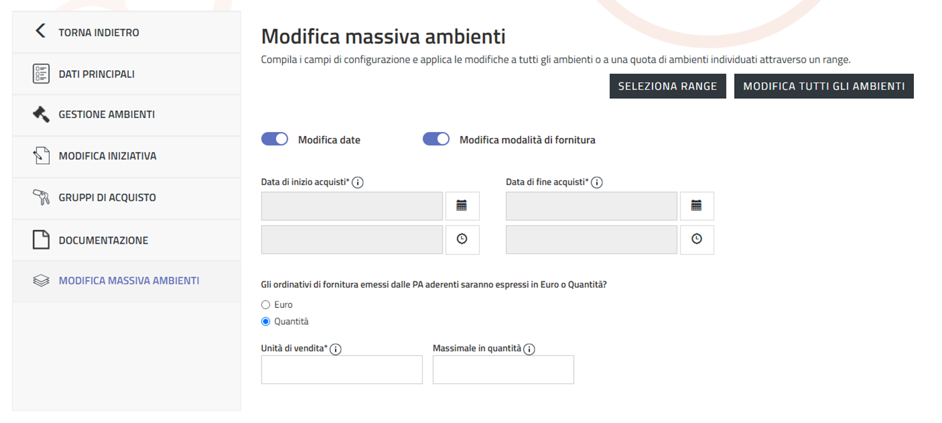Click the Massimale in quantità input field
The image size is (942, 423).
503,370
